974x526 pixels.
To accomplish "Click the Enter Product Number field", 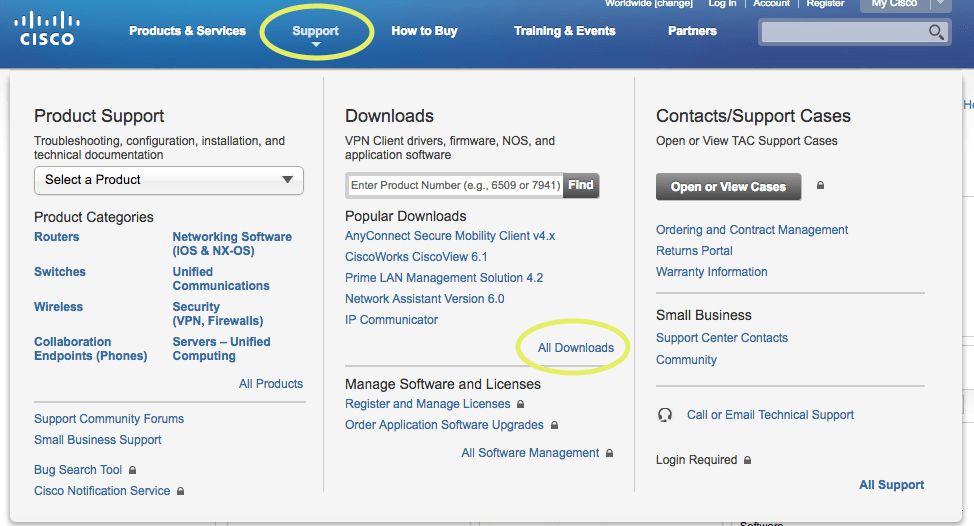I will (x=455, y=185).
